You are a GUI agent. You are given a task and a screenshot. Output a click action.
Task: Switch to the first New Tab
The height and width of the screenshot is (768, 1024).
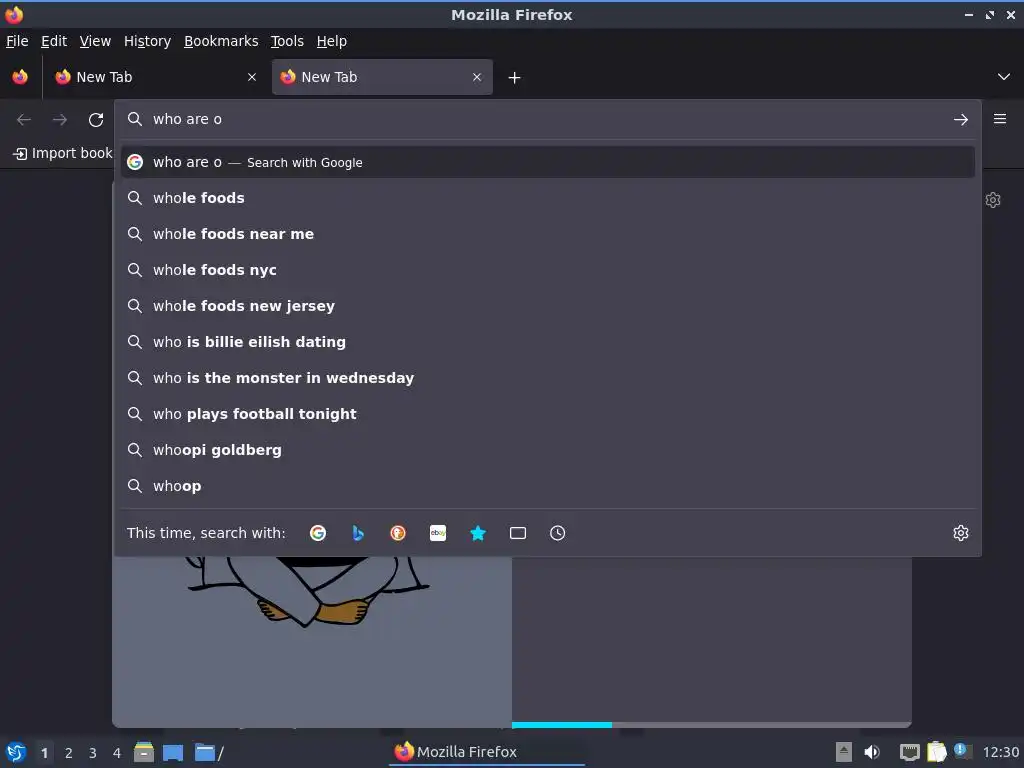click(x=157, y=77)
